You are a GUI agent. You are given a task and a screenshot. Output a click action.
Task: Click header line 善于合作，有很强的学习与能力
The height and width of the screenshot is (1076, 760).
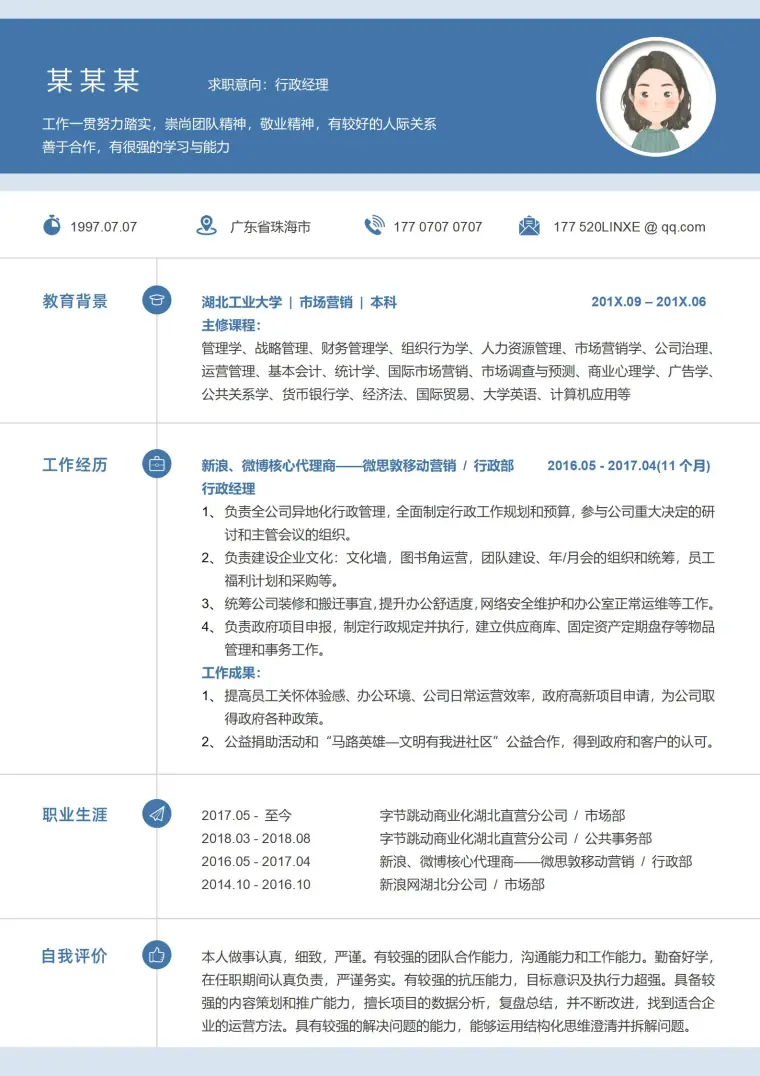click(x=136, y=147)
